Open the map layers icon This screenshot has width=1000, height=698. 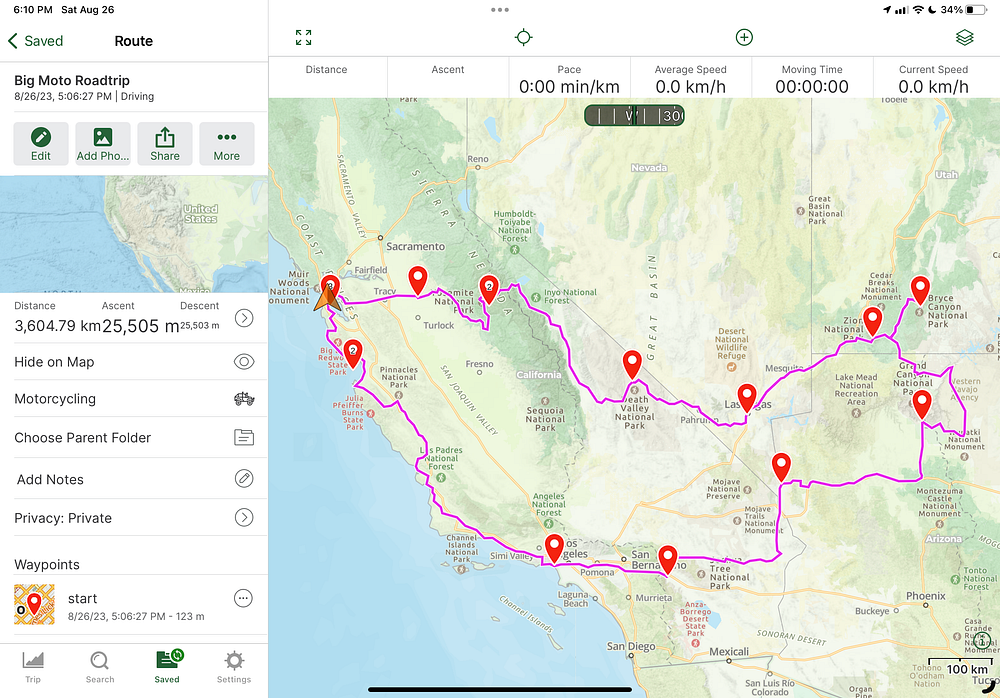point(965,38)
